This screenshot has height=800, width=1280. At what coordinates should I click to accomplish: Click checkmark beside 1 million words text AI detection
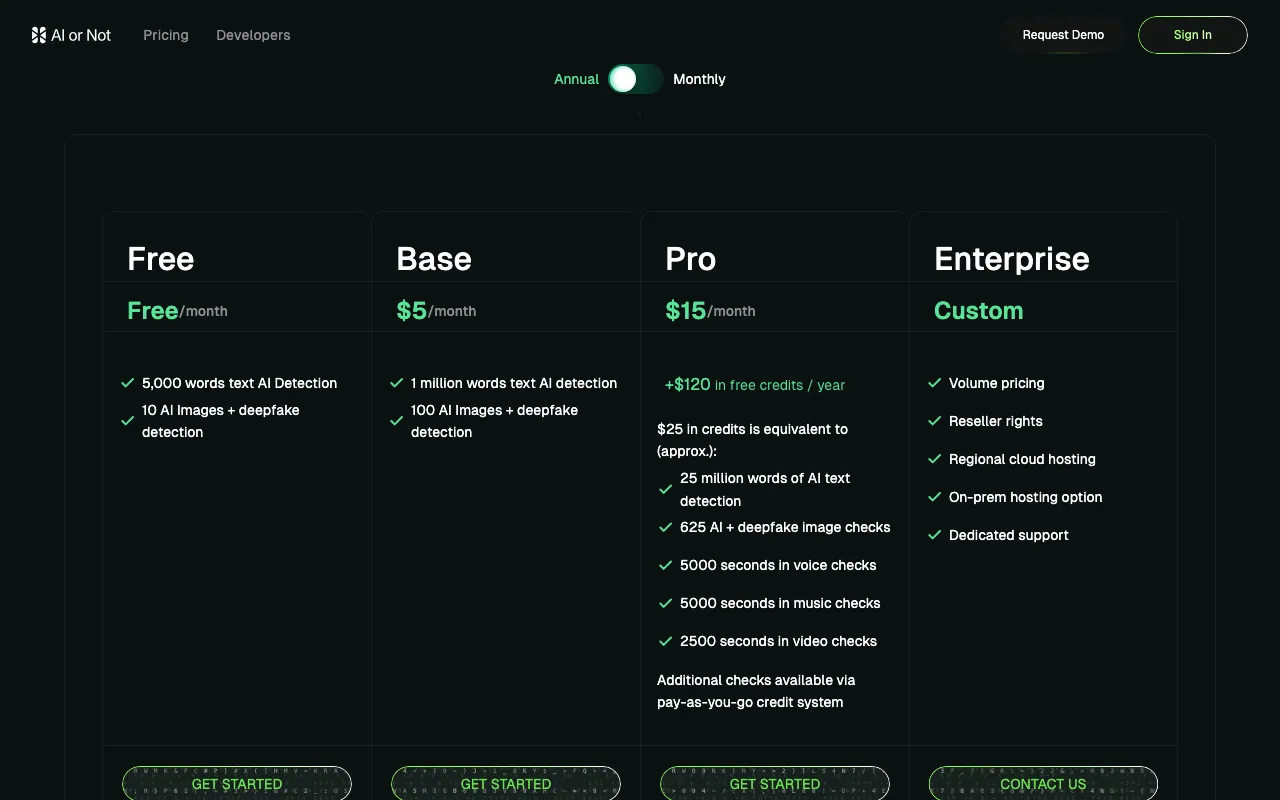pyautogui.click(x=397, y=383)
